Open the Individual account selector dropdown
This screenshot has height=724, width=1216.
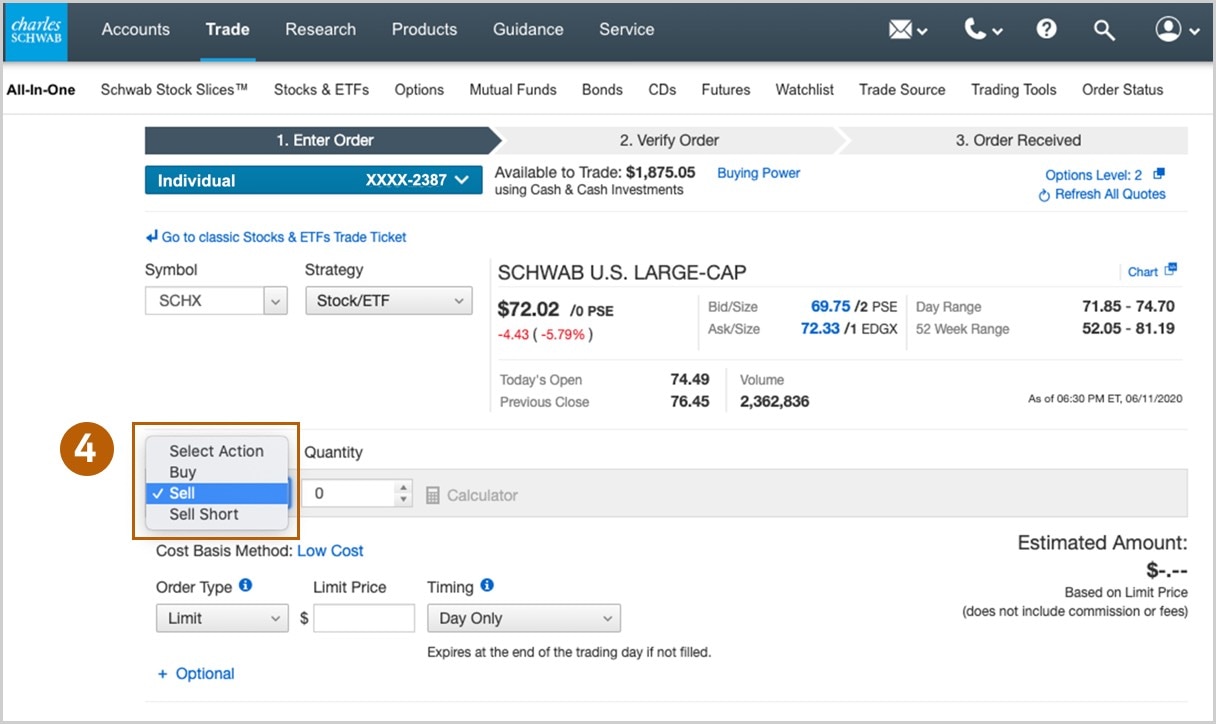click(x=315, y=180)
